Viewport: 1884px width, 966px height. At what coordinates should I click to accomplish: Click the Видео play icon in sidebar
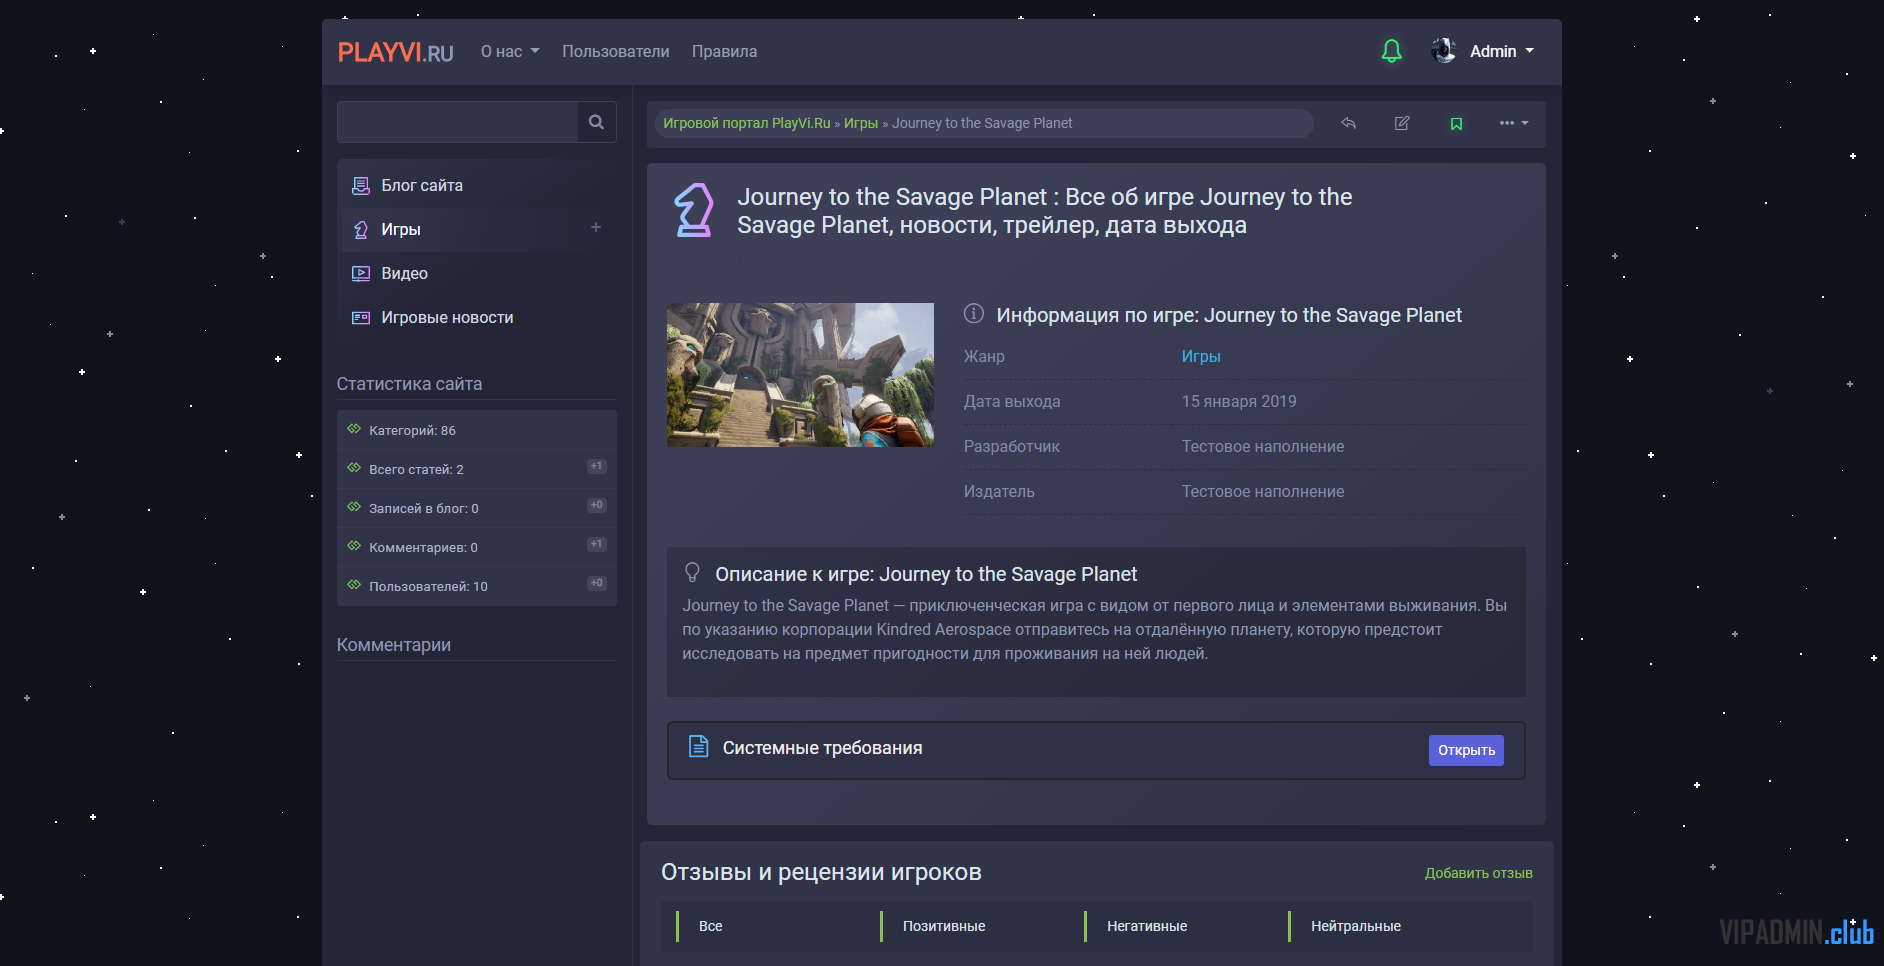(361, 273)
